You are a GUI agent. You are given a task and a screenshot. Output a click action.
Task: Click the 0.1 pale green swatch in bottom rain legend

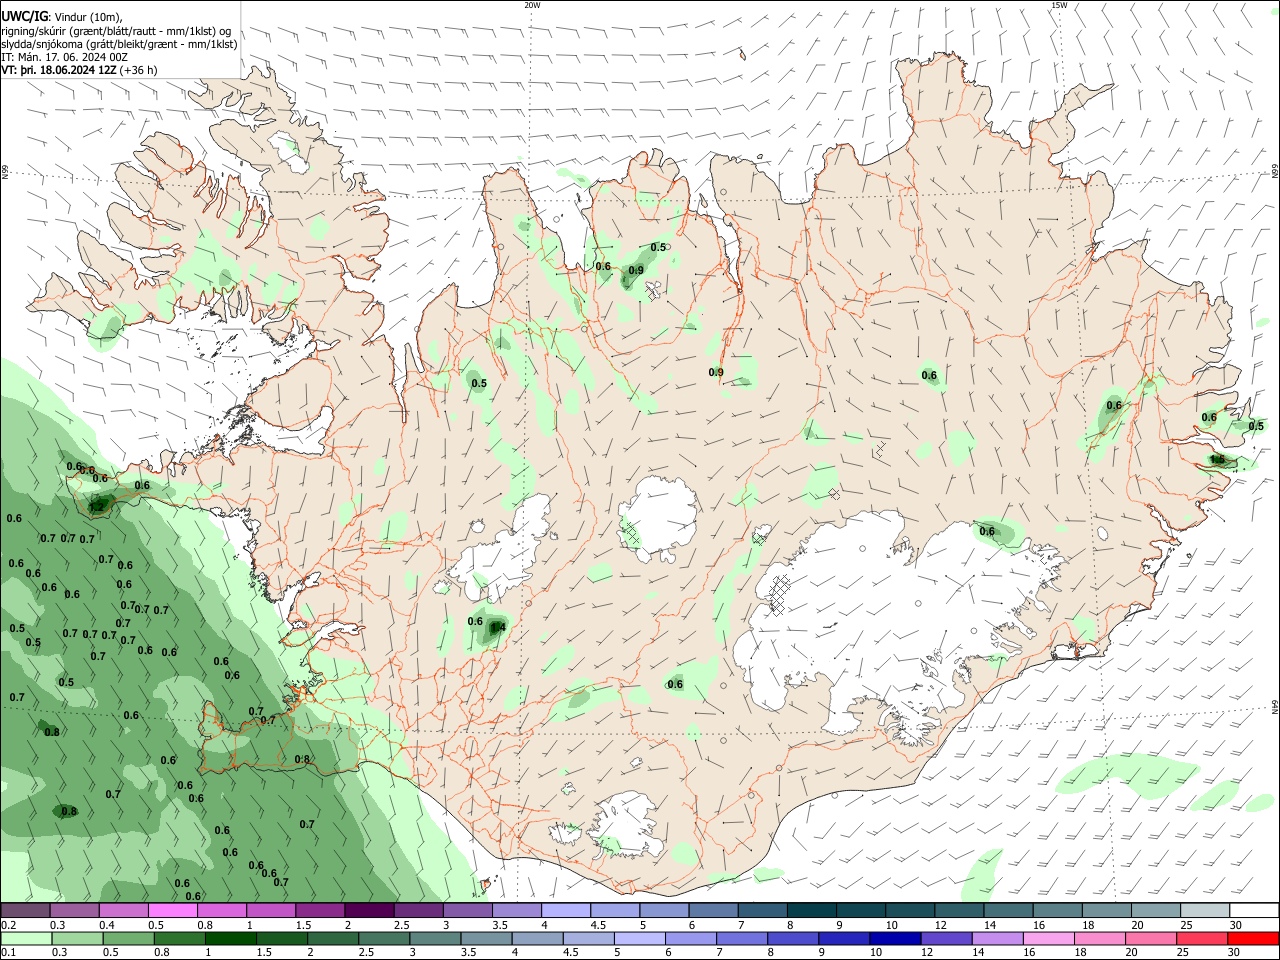(25, 939)
